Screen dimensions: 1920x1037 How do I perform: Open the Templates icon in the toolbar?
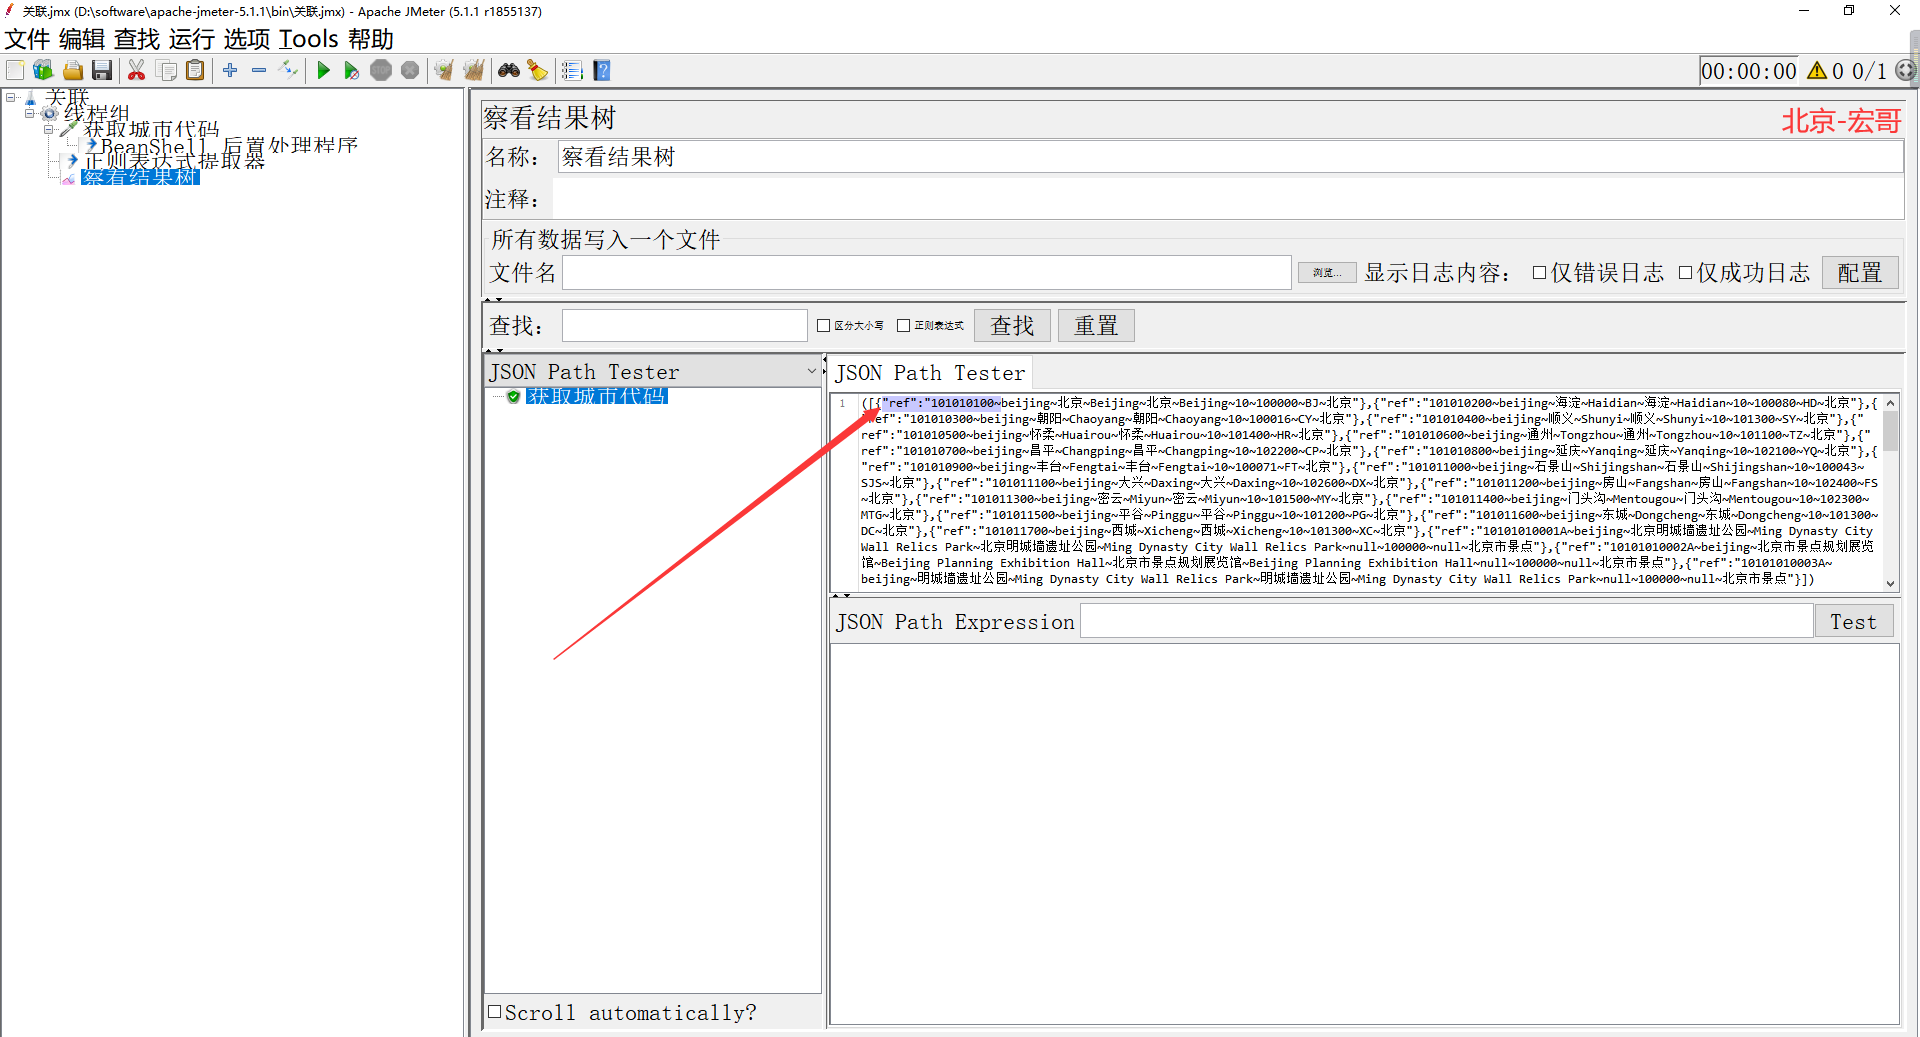[x=43, y=70]
